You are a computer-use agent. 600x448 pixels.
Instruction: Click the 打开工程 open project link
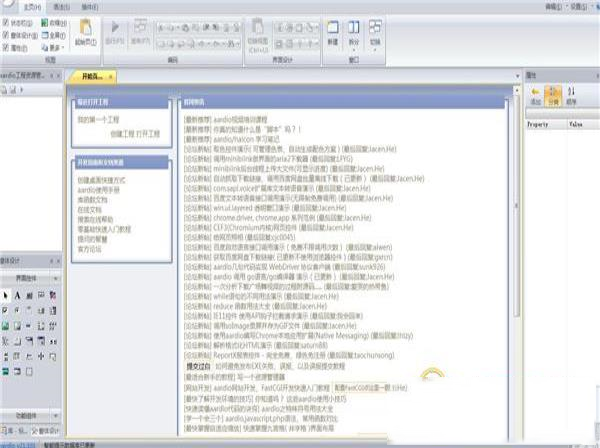click(148, 132)
